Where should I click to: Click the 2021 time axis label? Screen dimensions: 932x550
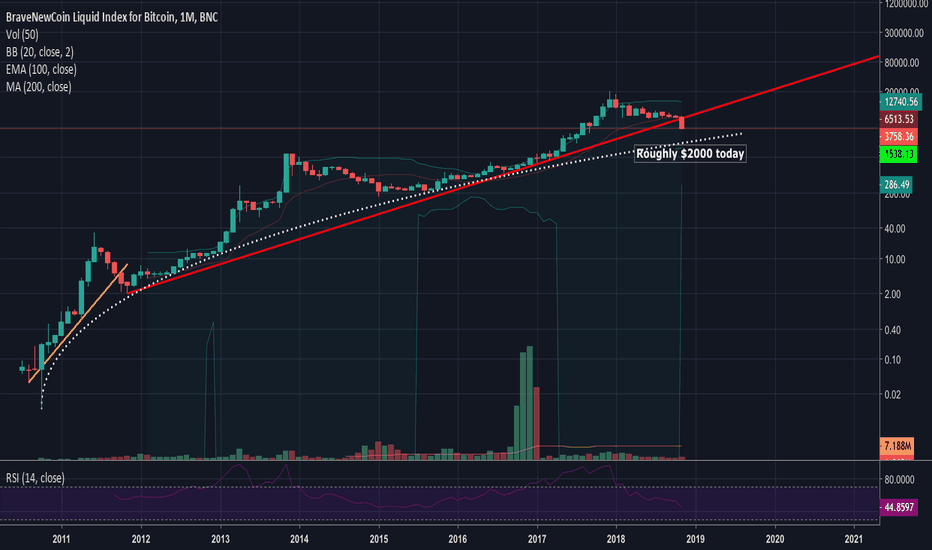[x=854, y=539]
